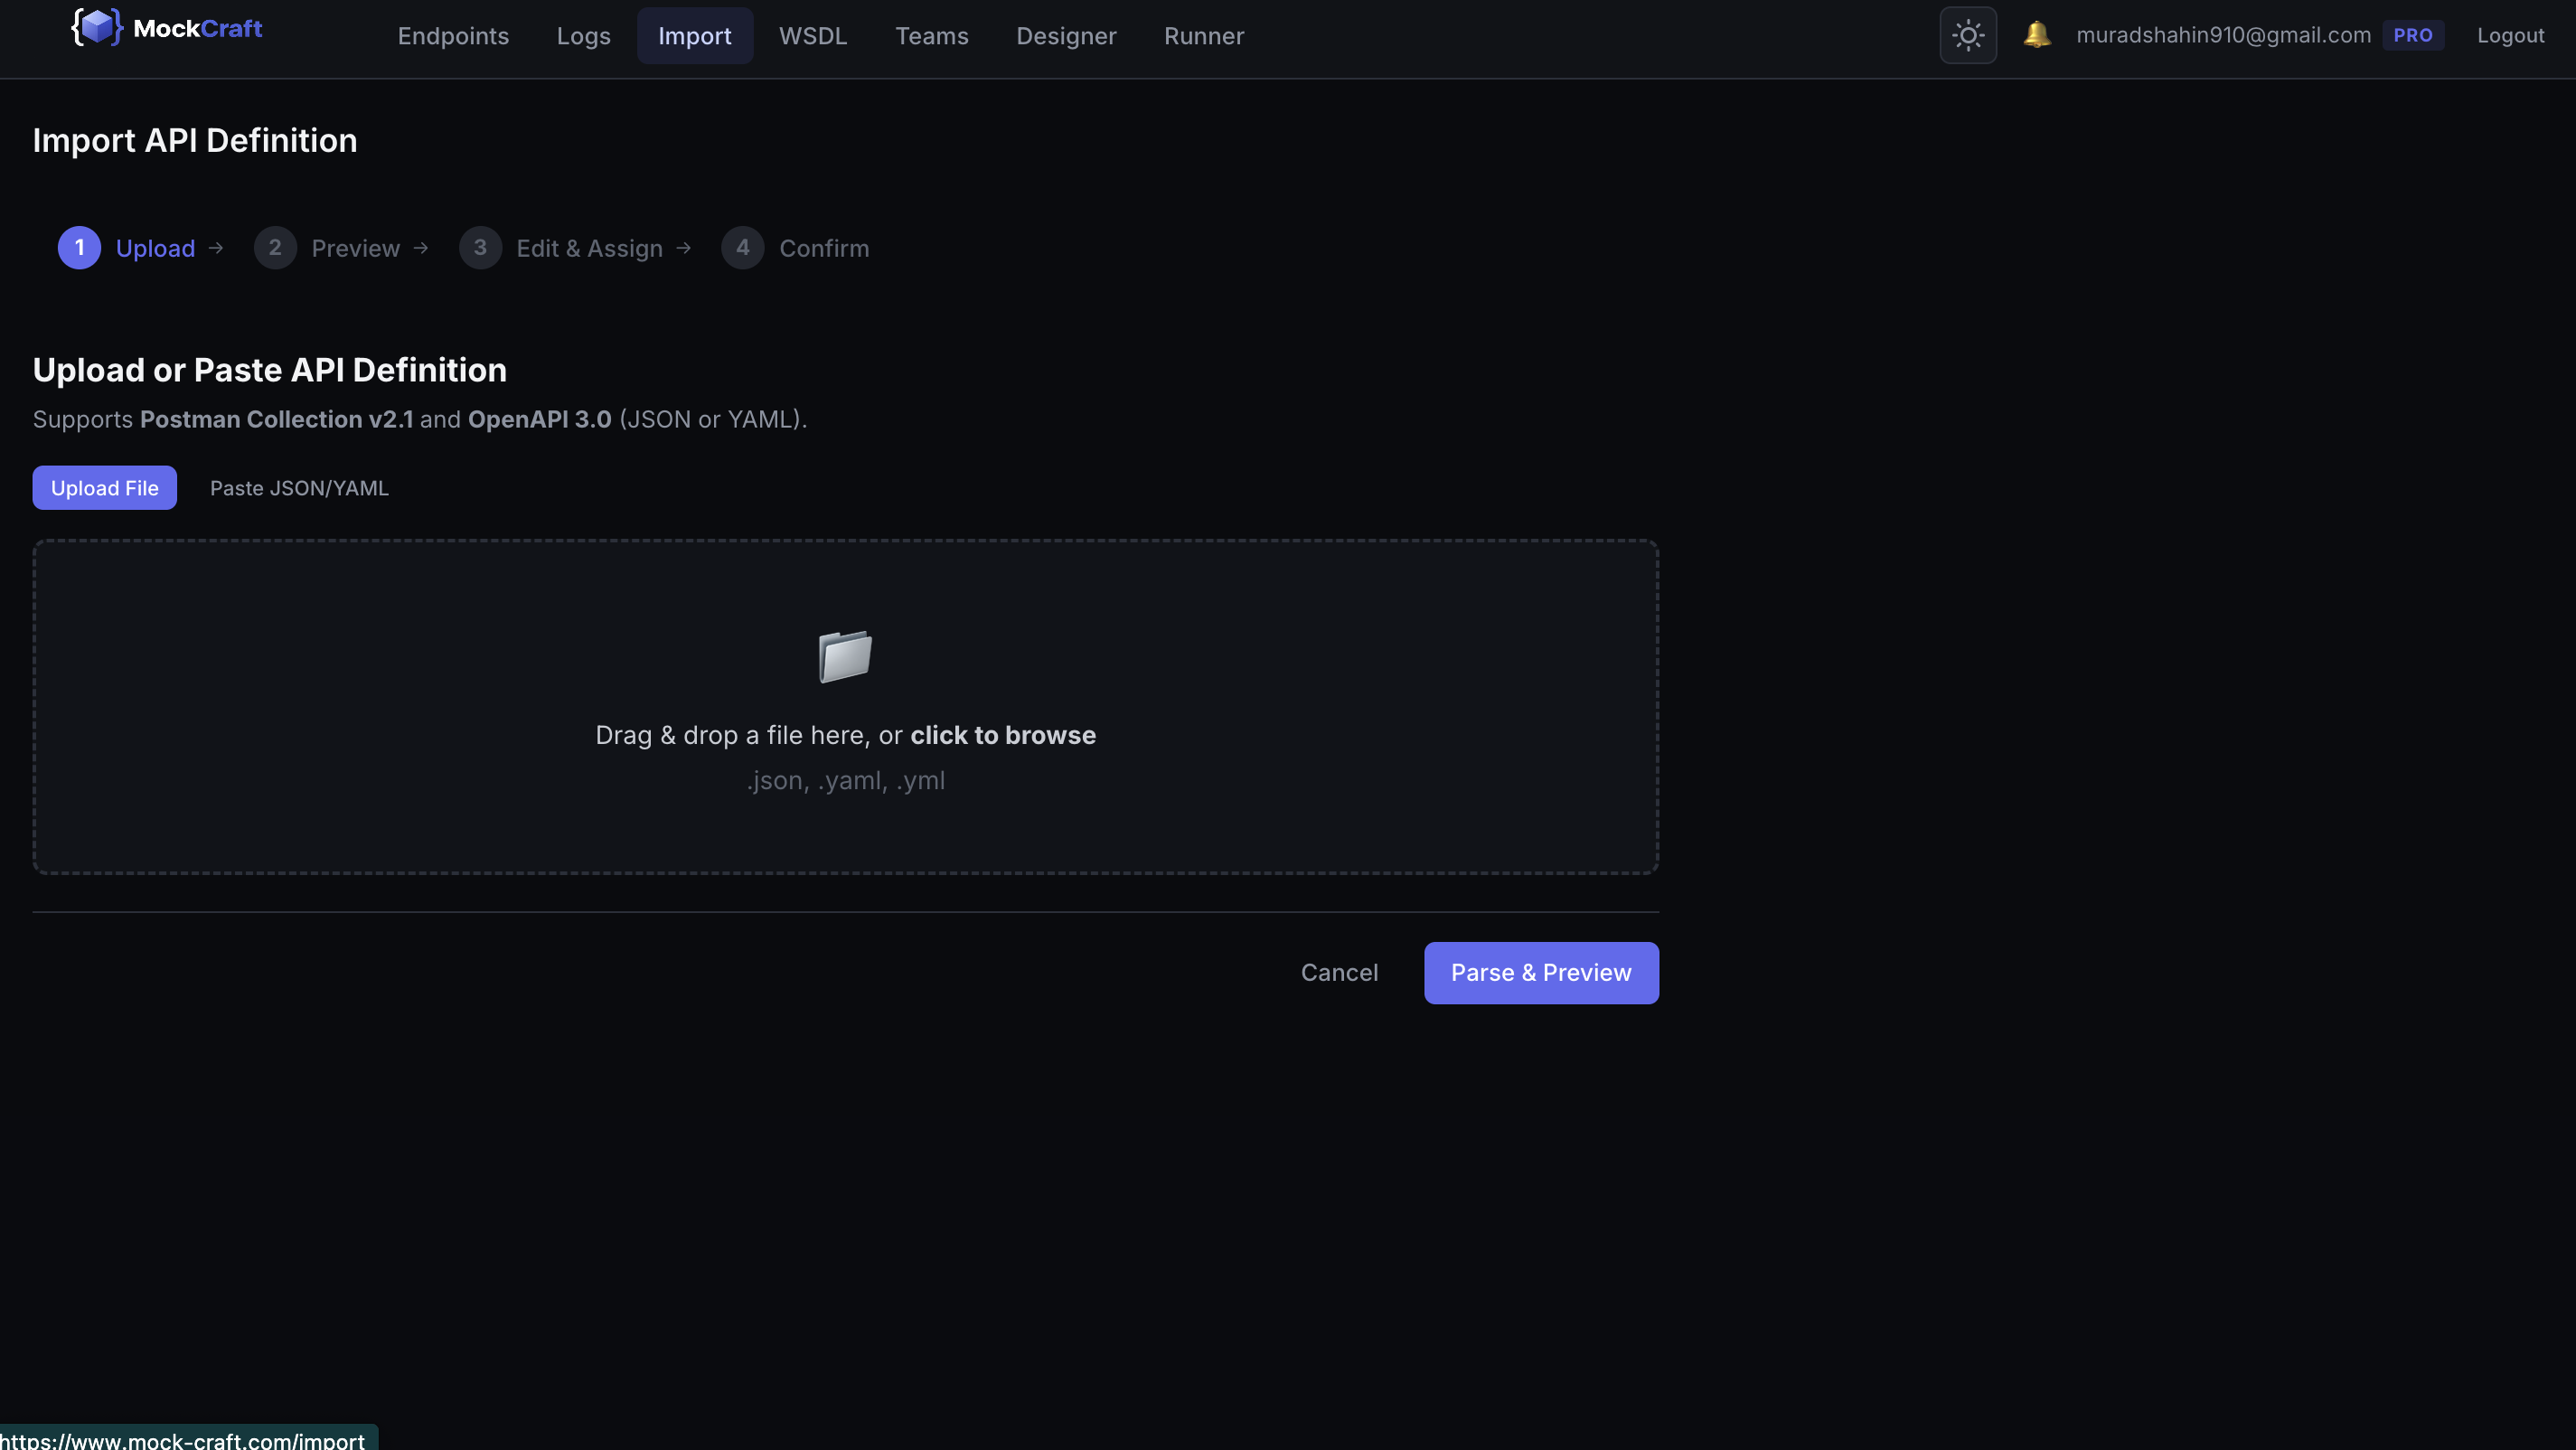Screen dimensions: 2576x1450
Task: Click the Logout link
Action: tap(2512, 35)
